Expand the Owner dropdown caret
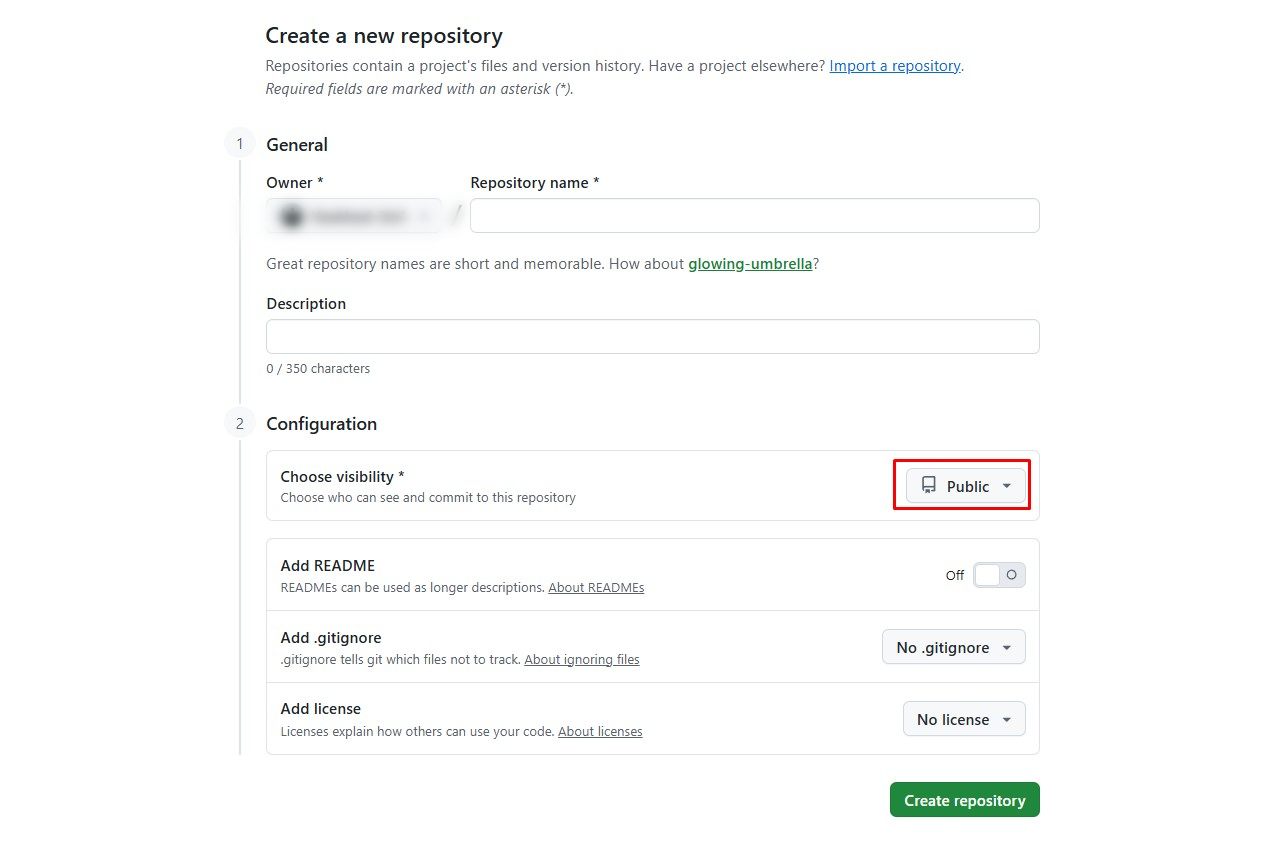Image resolution: width=1268 pixels, height=844 pixels. click(424, 216)
